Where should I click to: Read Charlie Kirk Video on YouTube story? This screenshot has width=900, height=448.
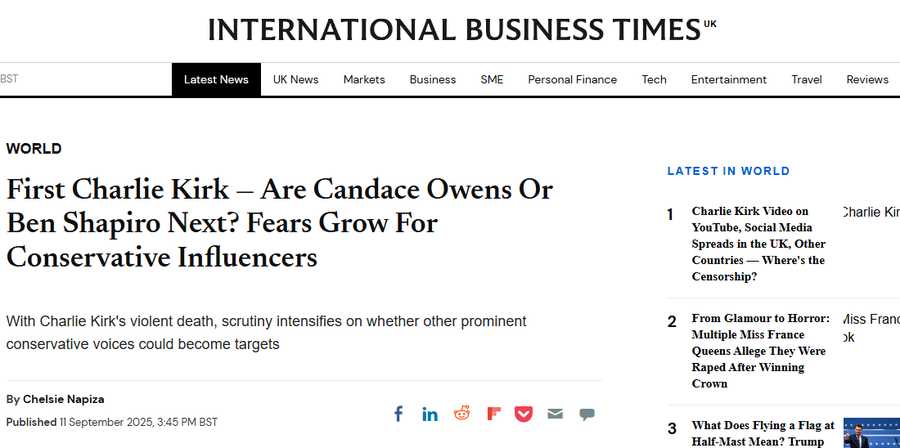tap(758, 244)
